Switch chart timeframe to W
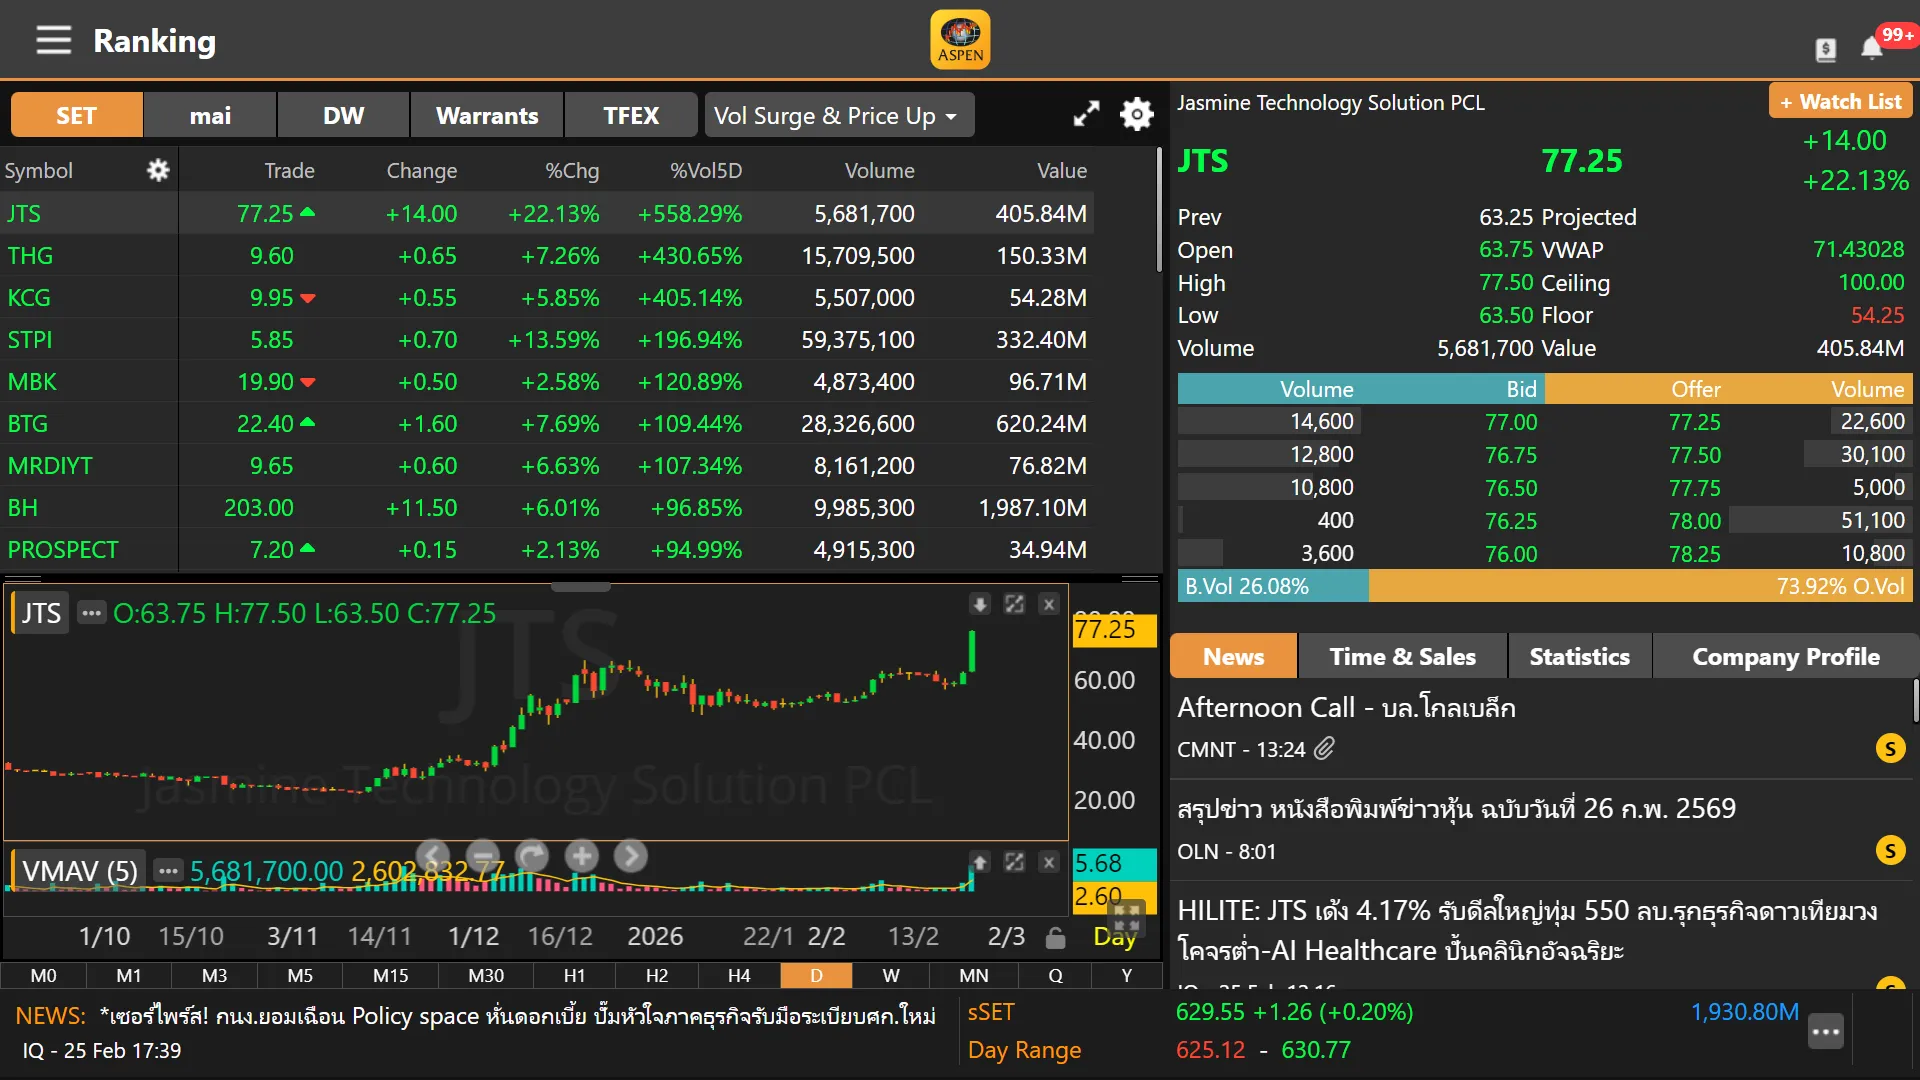Image resolution: width=1920 pixels, height=1080 pixels. point(890,975)
